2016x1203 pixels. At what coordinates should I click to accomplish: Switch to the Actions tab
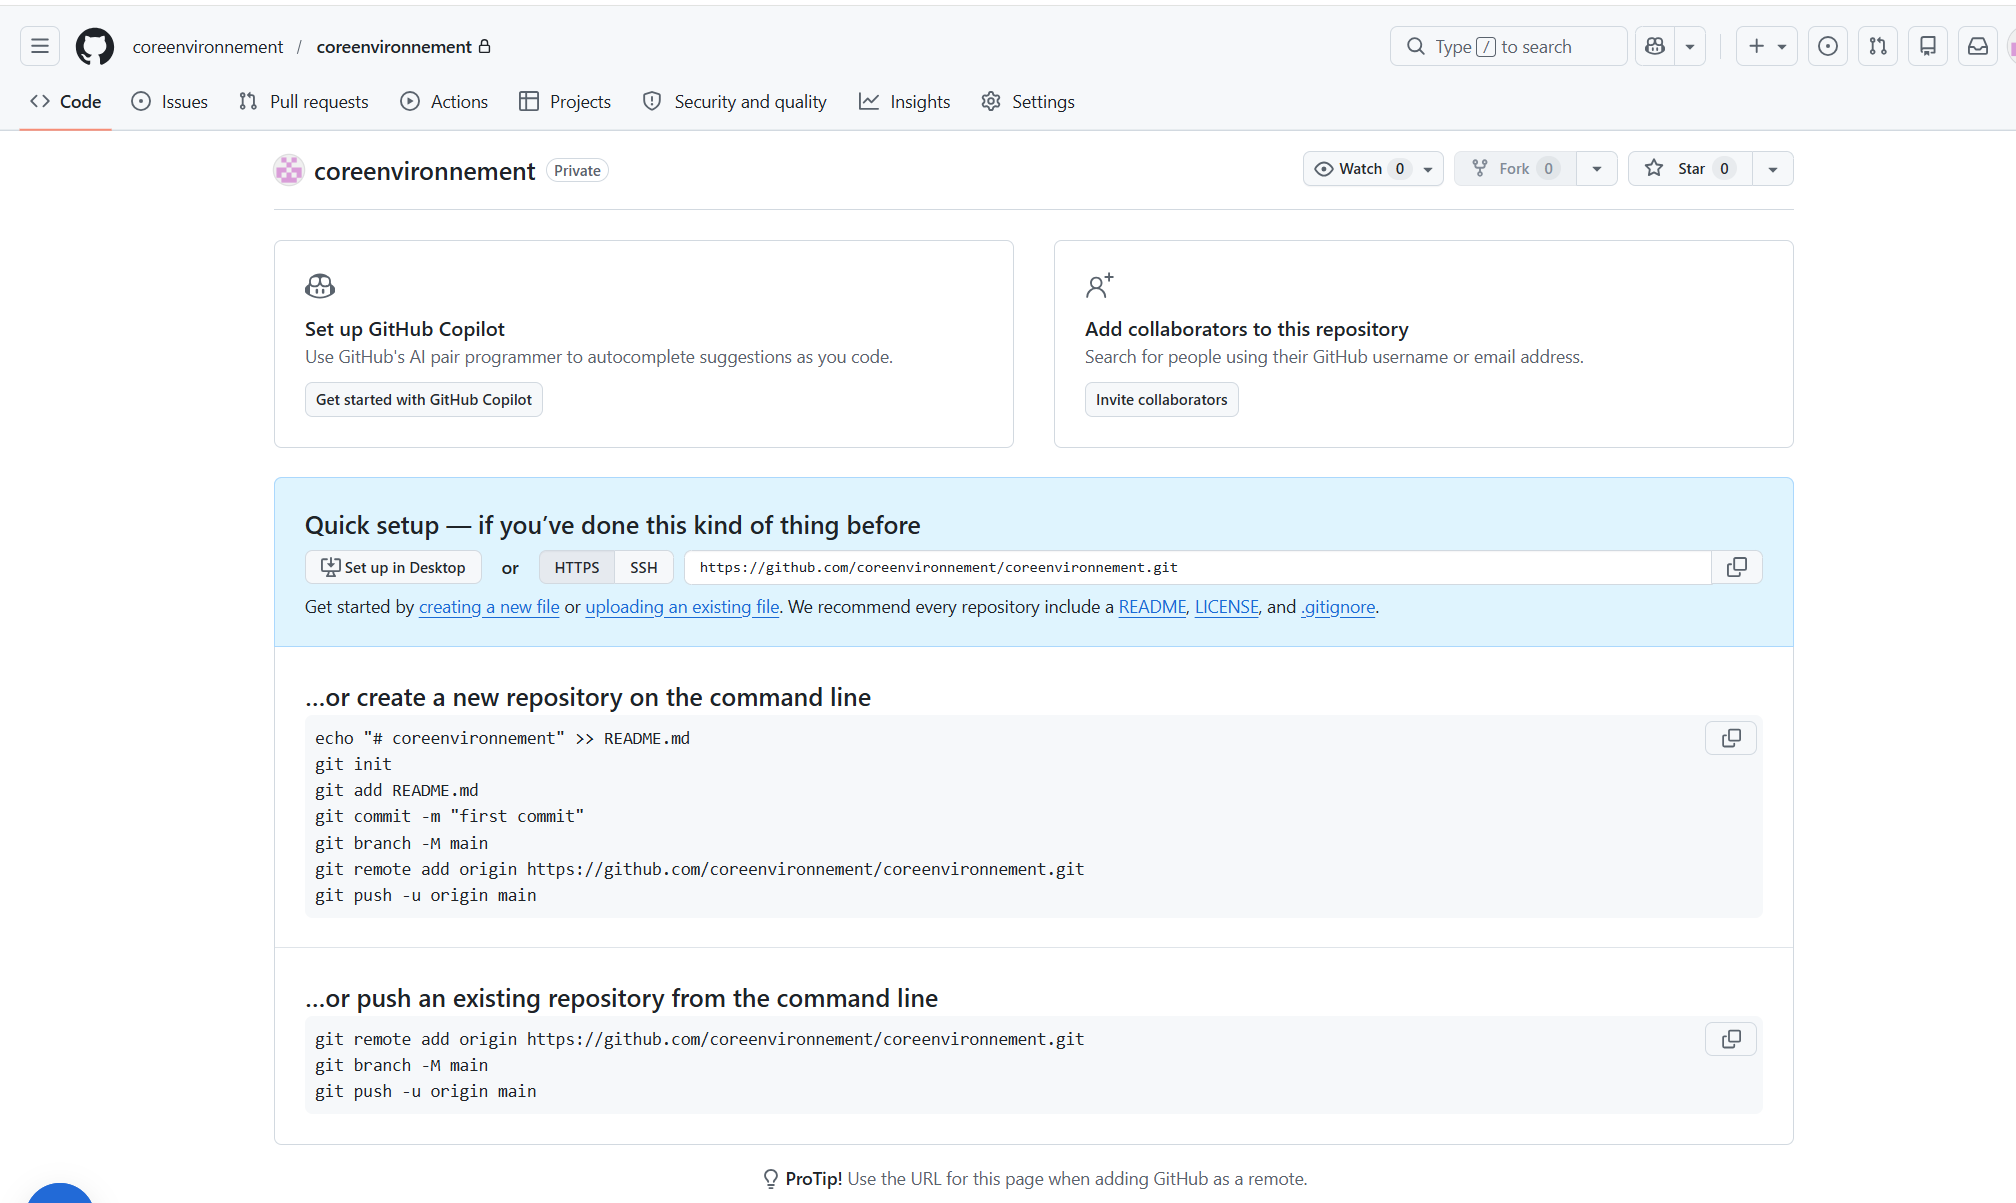pyautogui.click(x=444, y=101)
